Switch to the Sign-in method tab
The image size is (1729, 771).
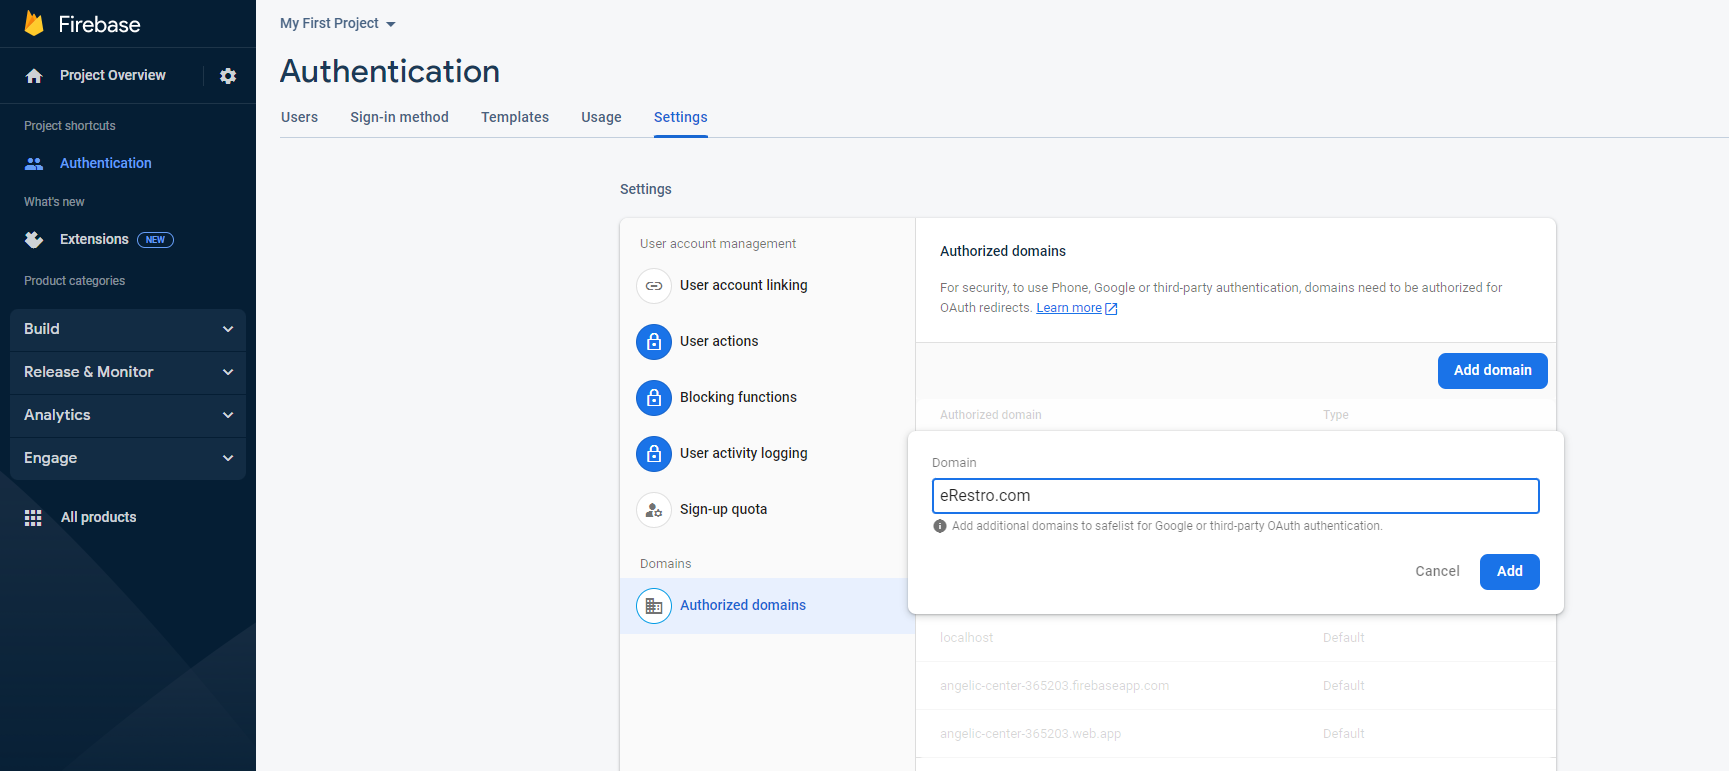click(399, 117)
